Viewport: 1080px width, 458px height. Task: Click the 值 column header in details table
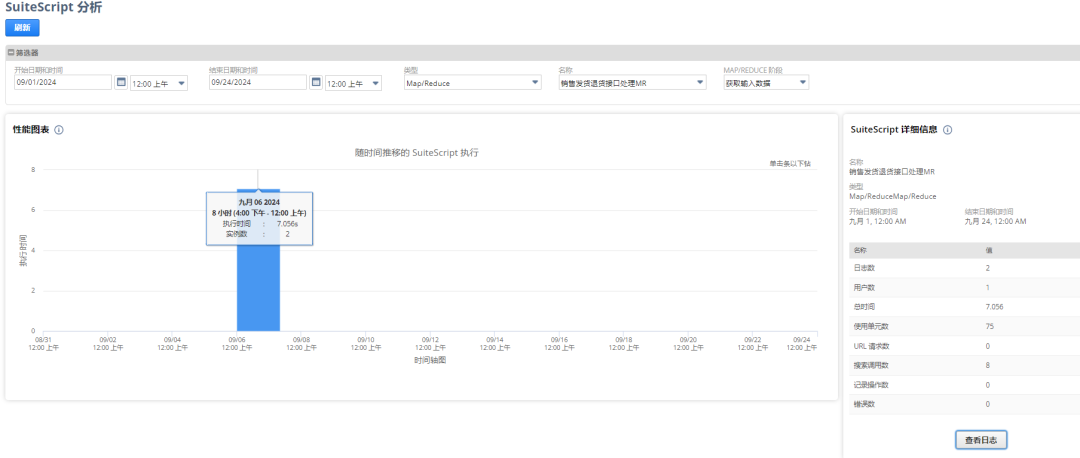(x=988, y=250)
